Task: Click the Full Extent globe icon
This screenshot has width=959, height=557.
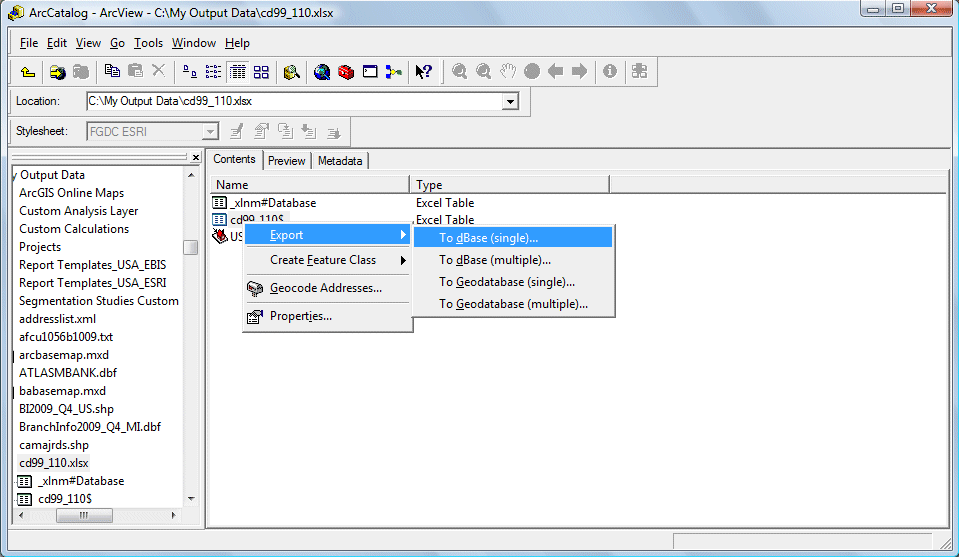Action: (532, 72)
